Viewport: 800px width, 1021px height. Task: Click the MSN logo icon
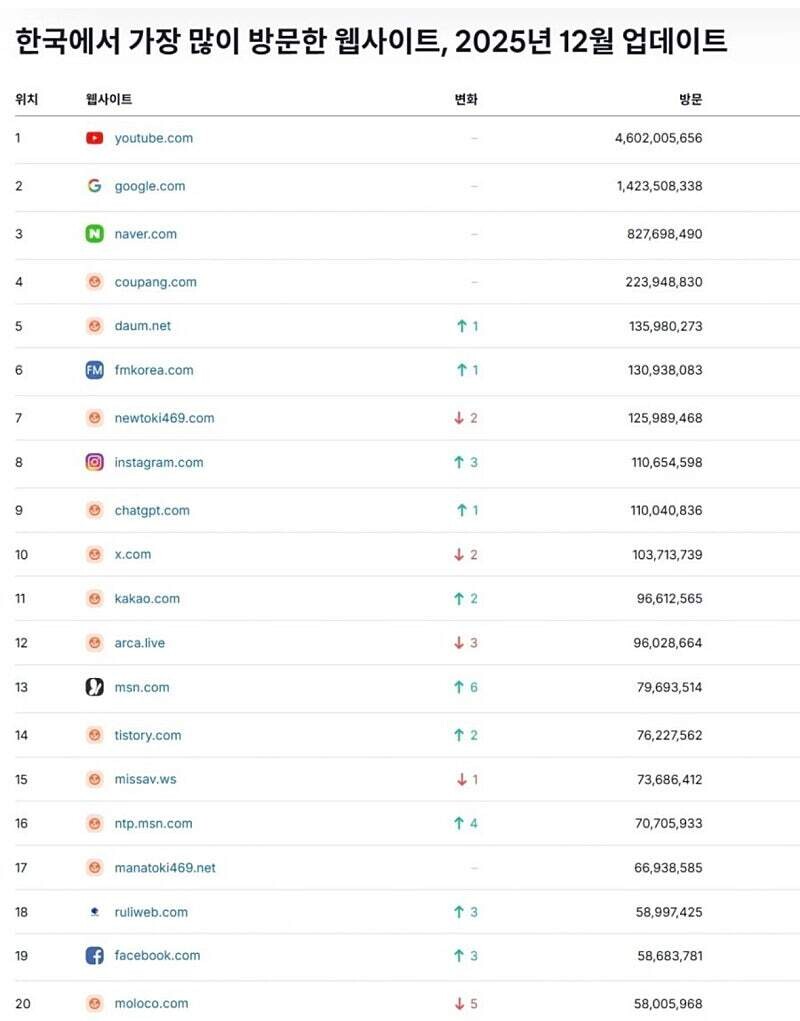click(94, 687)
